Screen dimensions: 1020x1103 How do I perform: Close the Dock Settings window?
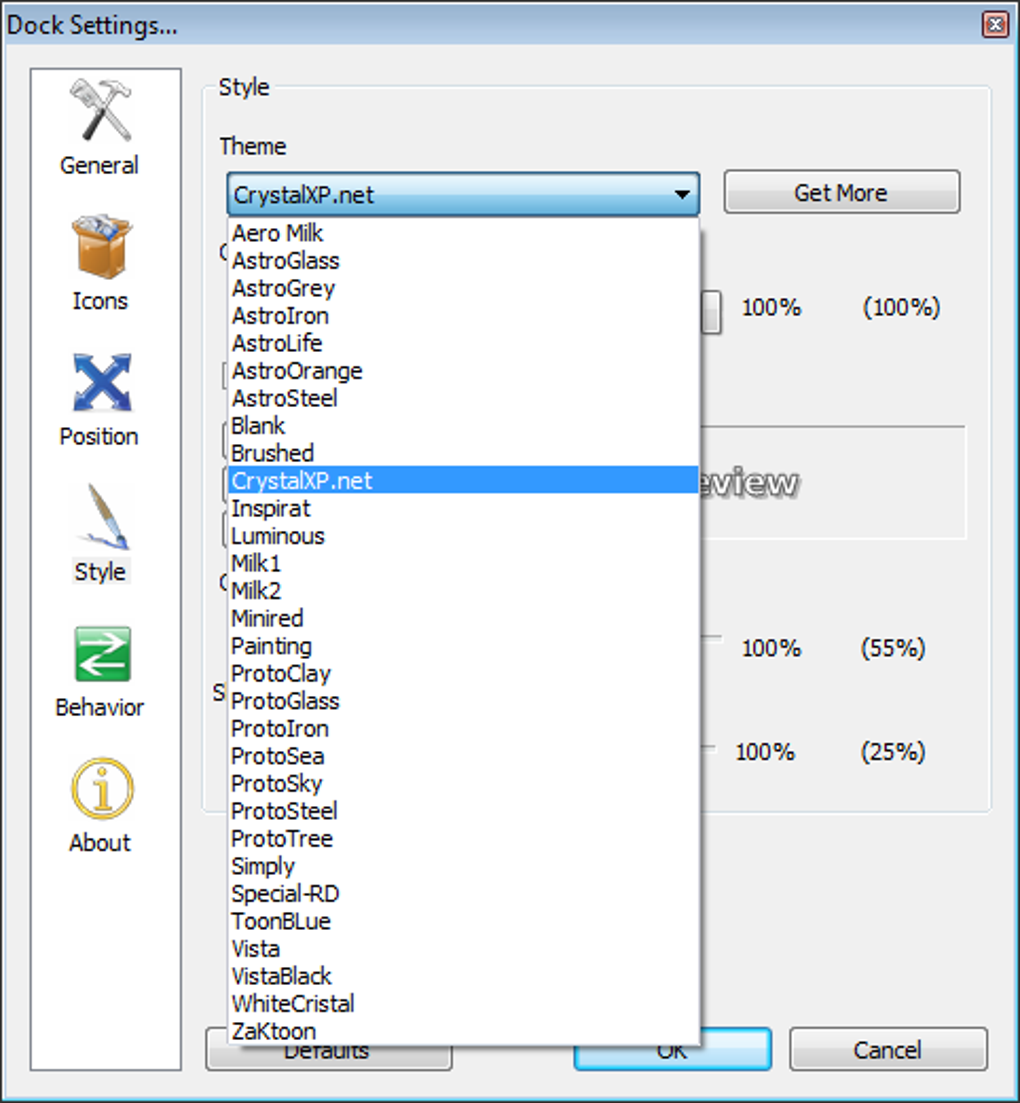(994, 25)
